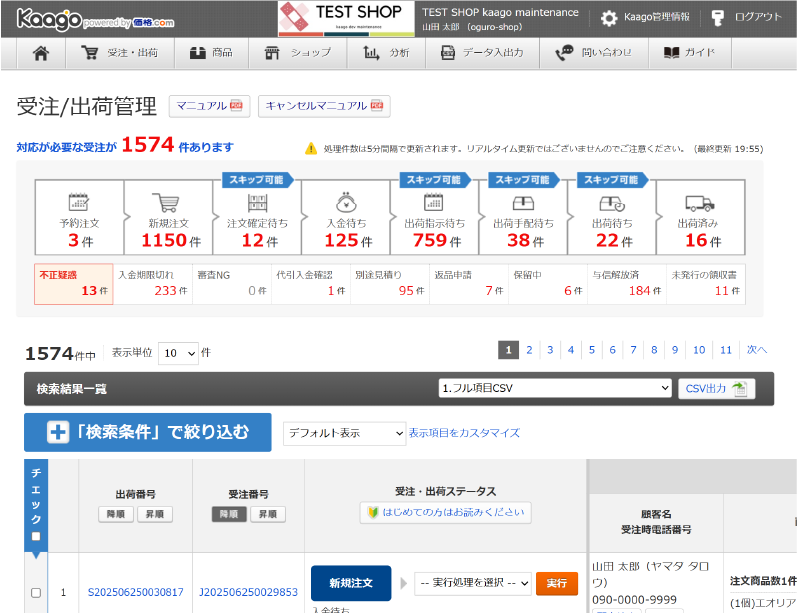Image resolution: width=797 pixels, height=613 pixels.
Task: Toggle the check-all checkbox in チェック column
Action: [36, 536]
